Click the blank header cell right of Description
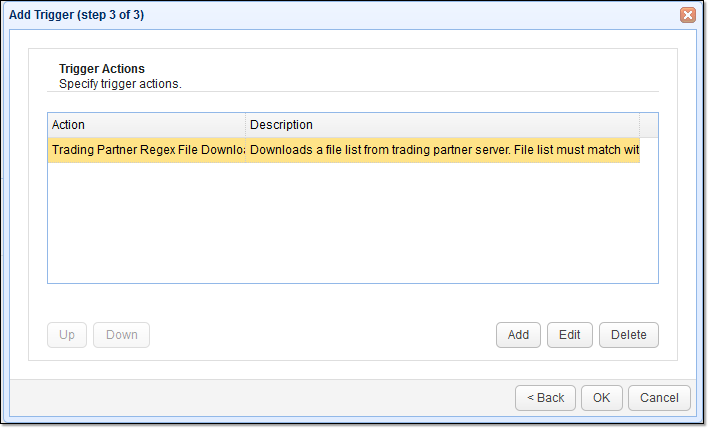This screenshot has height=428, width=708. 648,125
